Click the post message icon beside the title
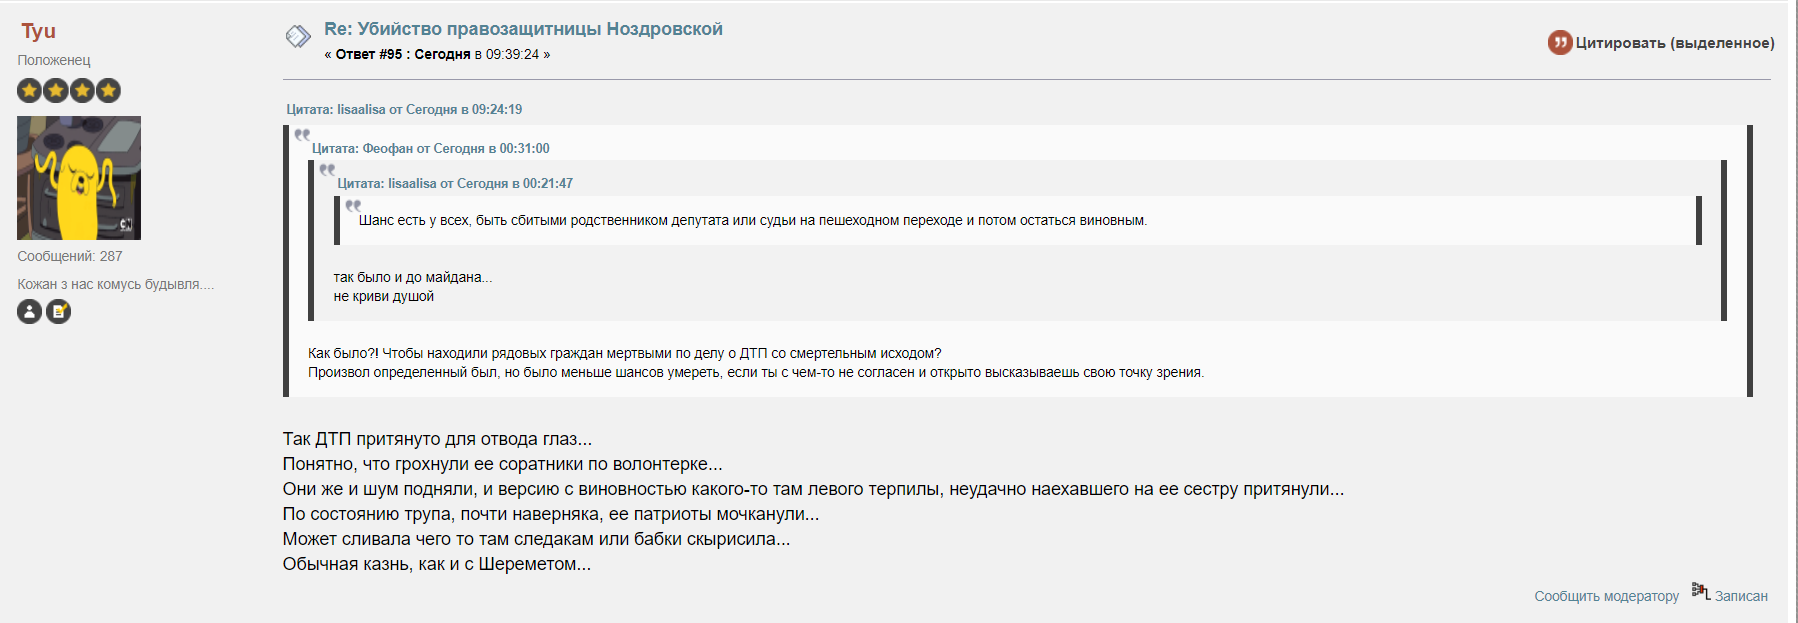 (298, 37)
